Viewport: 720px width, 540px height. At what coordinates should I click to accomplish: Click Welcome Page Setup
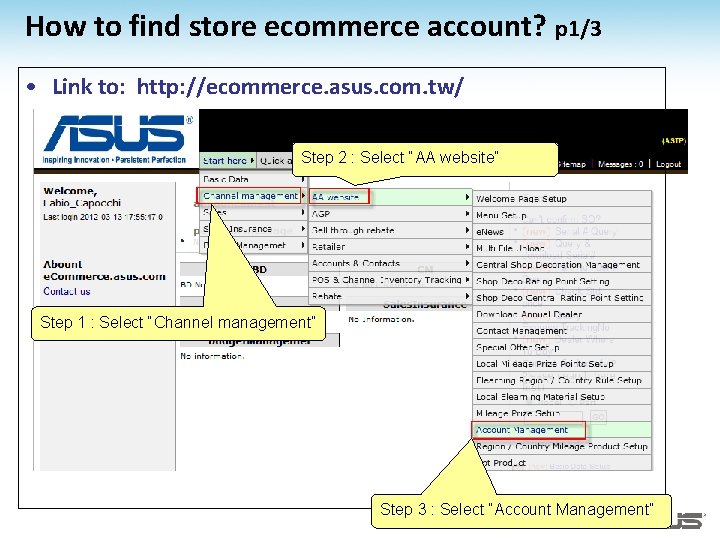click(x=562, y=199)
